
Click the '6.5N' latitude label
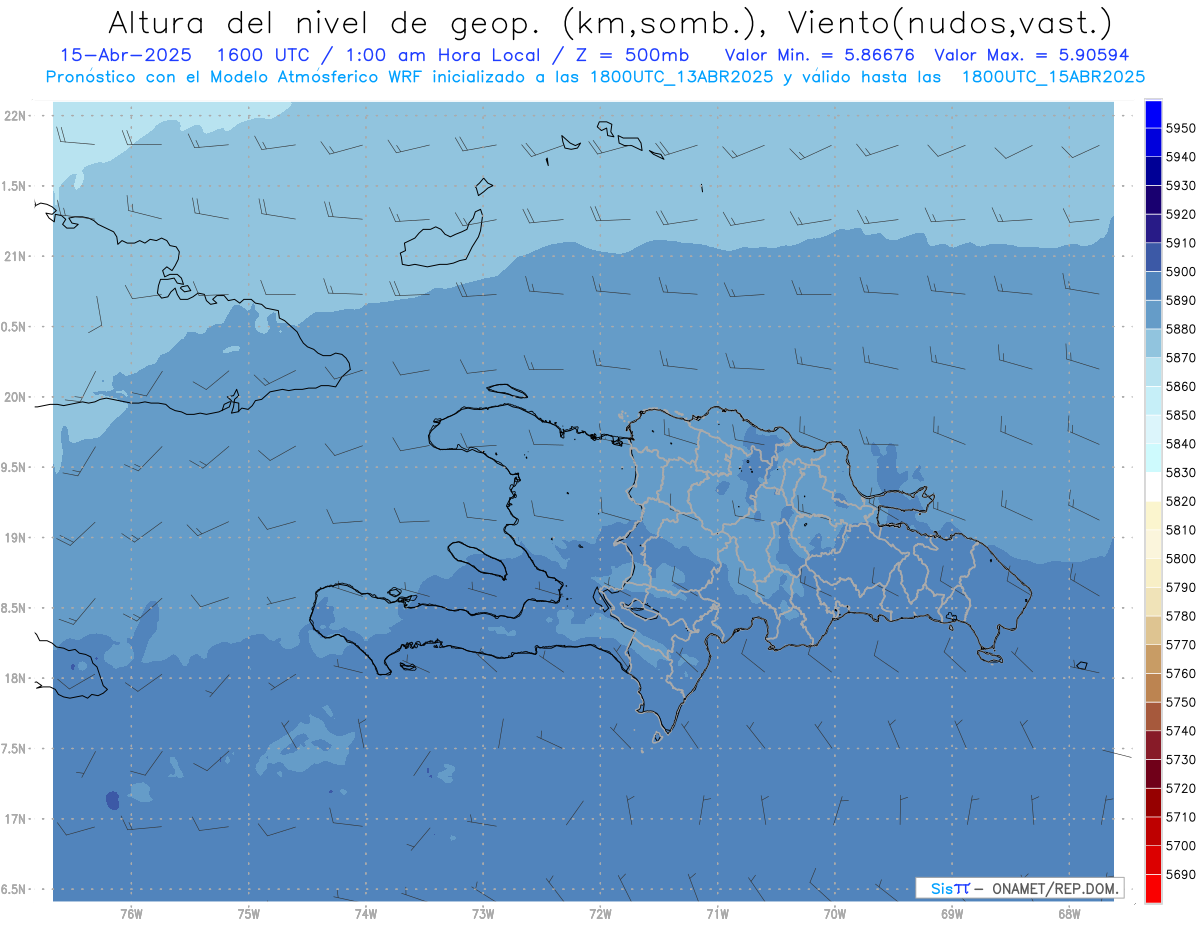[14, 889]
